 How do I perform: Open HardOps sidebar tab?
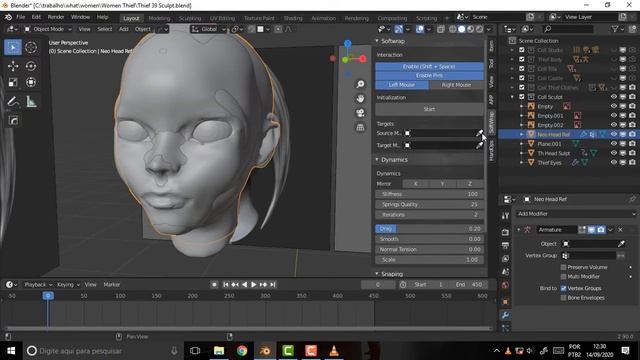(491, 151)
